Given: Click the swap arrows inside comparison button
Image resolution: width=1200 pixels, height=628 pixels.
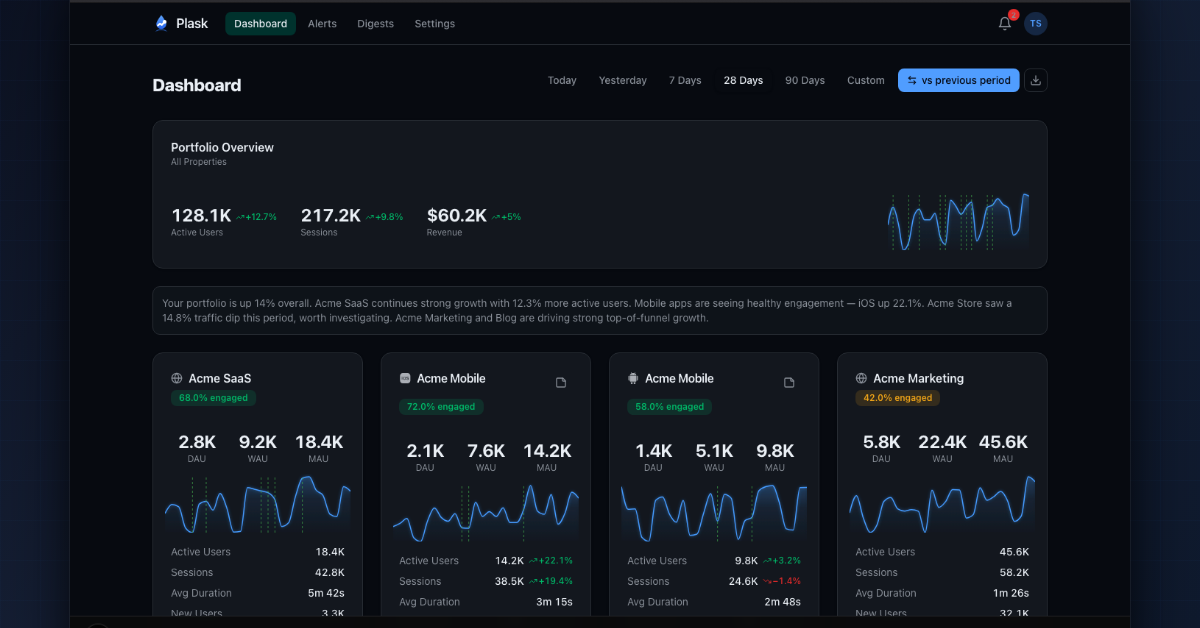Looking at the screenshot, I should tap(911, 80).
